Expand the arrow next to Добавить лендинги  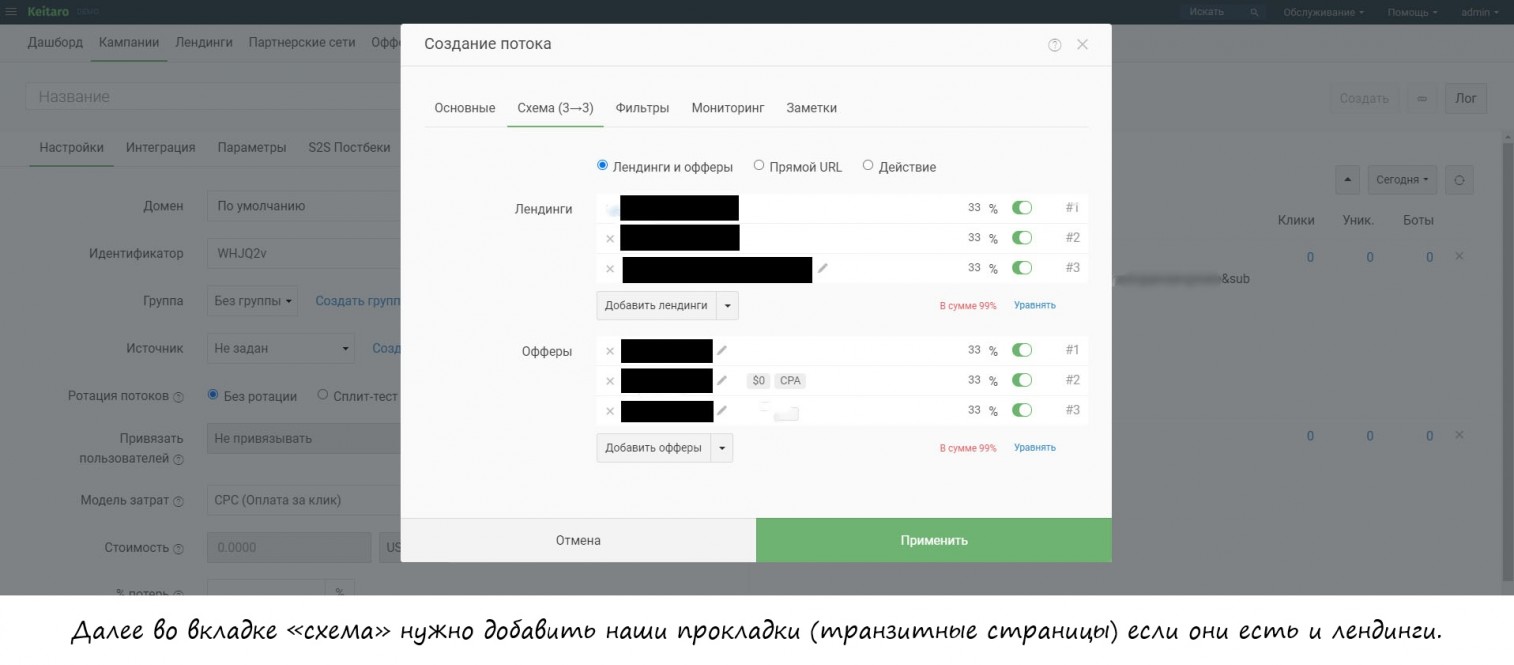point(727,305)
